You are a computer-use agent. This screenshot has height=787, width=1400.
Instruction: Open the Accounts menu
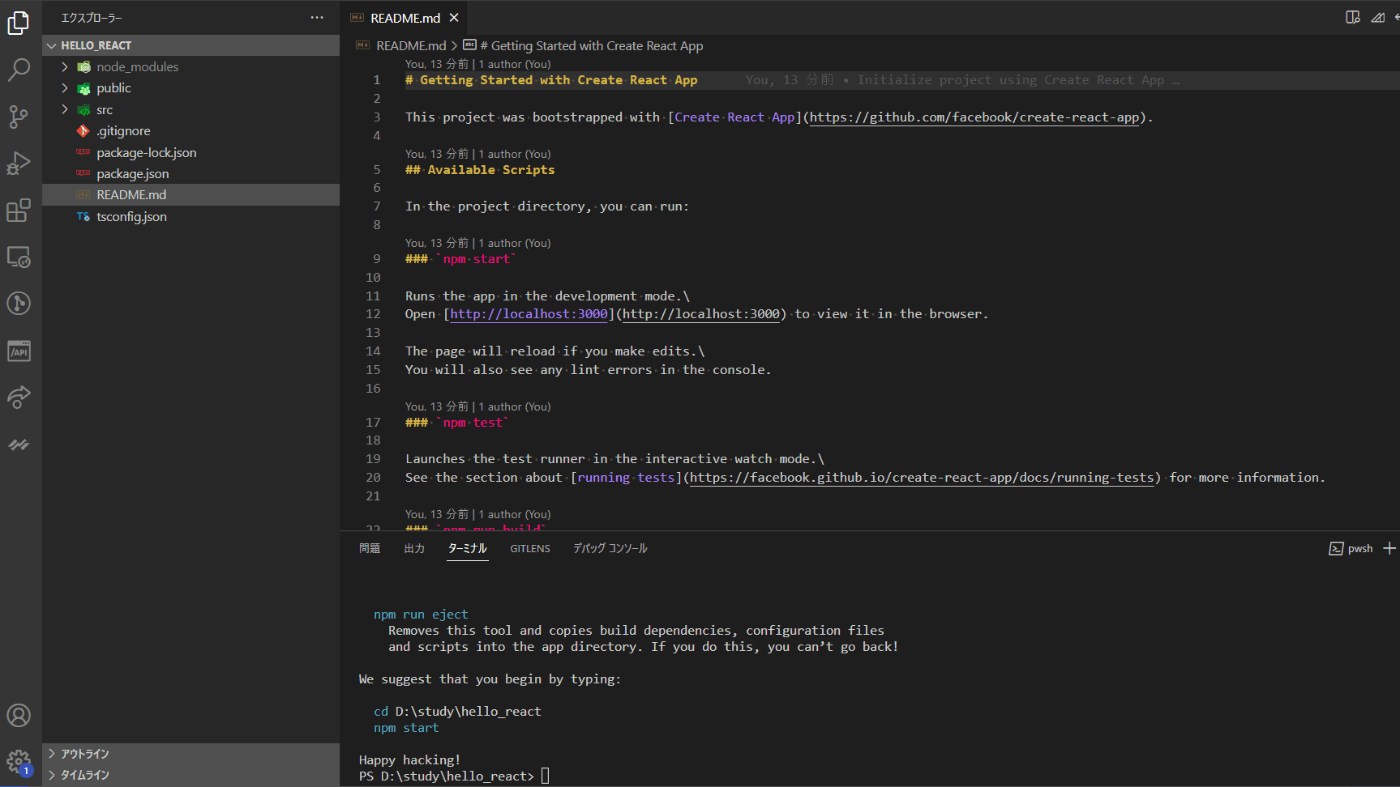pyautogui.click(x=18, y=715)
